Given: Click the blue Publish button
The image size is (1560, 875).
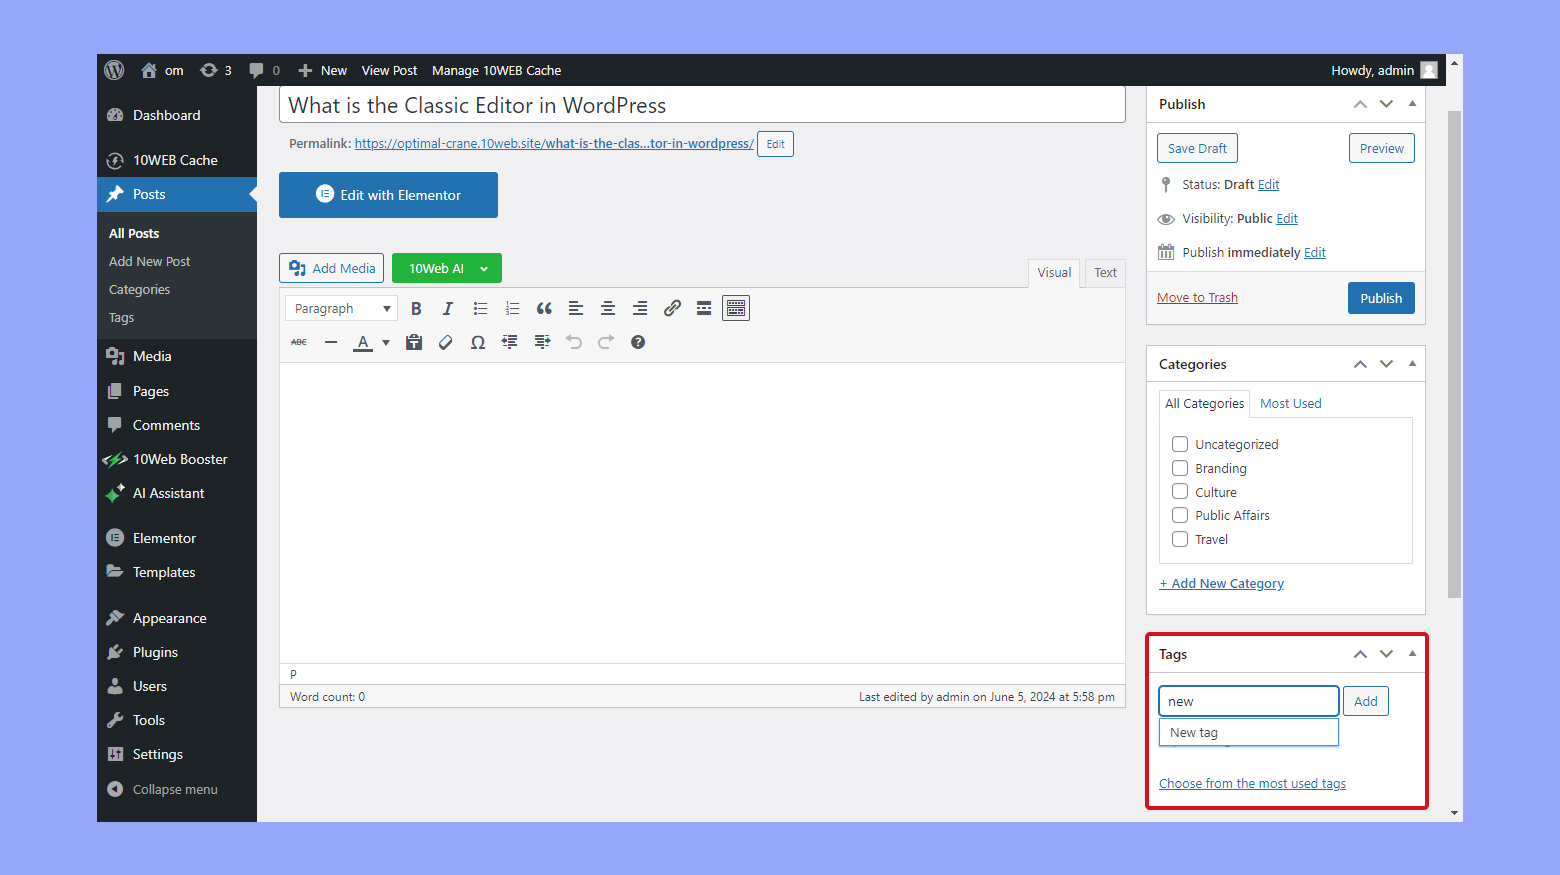Looking at the screenshot, I should (x=1381, y=298).
